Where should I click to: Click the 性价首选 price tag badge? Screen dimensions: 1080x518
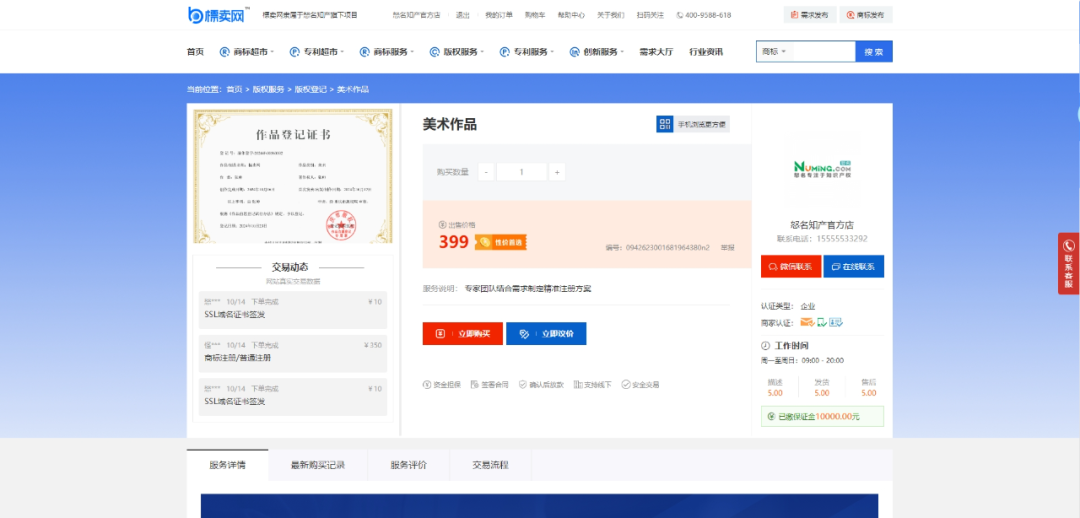[x=500, y=242]
